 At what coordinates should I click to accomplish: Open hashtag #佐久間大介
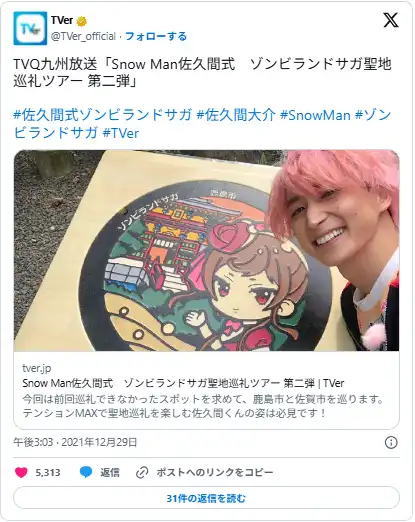tap(236, 115)
